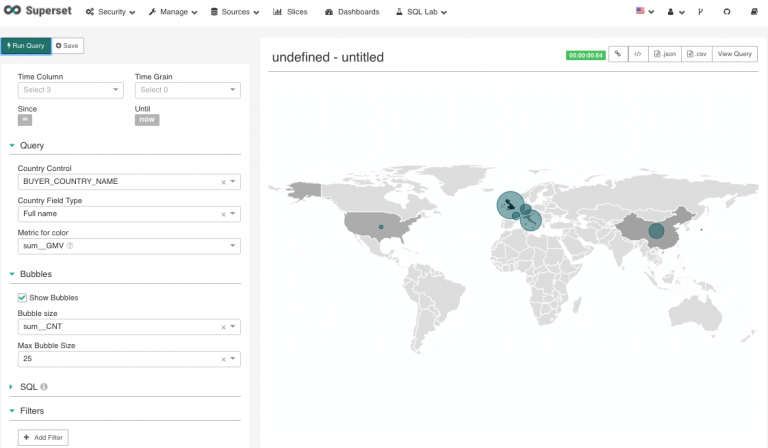768x448 pixels.
Task: Collapse the Bubbles section
Action: pos(12,274)
